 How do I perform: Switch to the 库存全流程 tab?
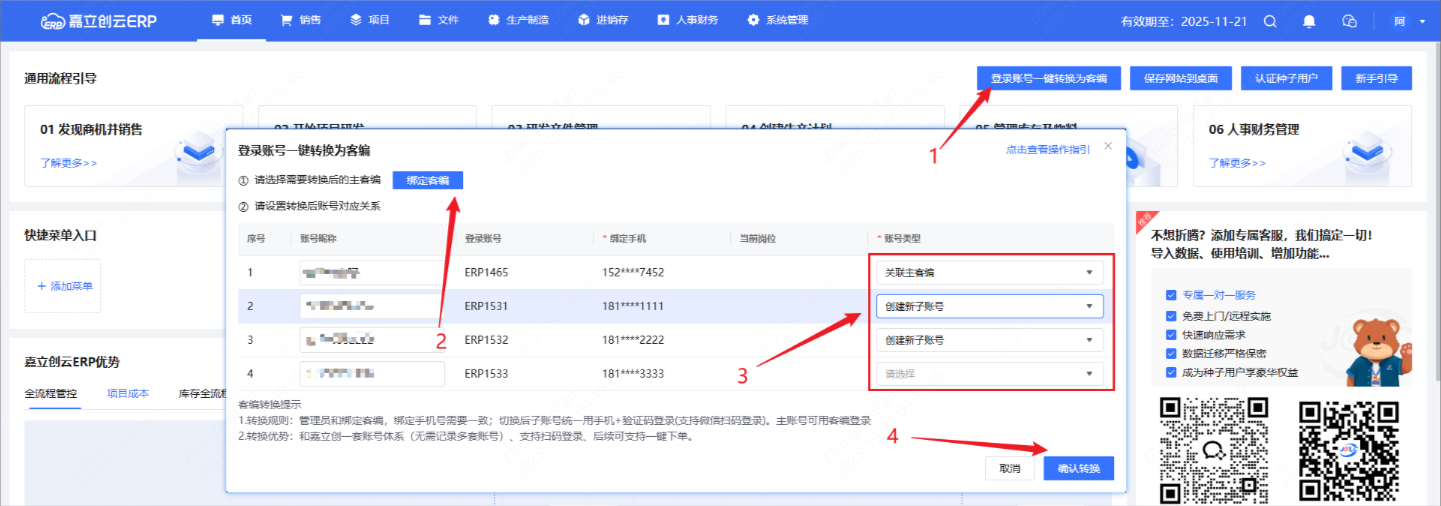pyautogui.click(x=204, y=394)
